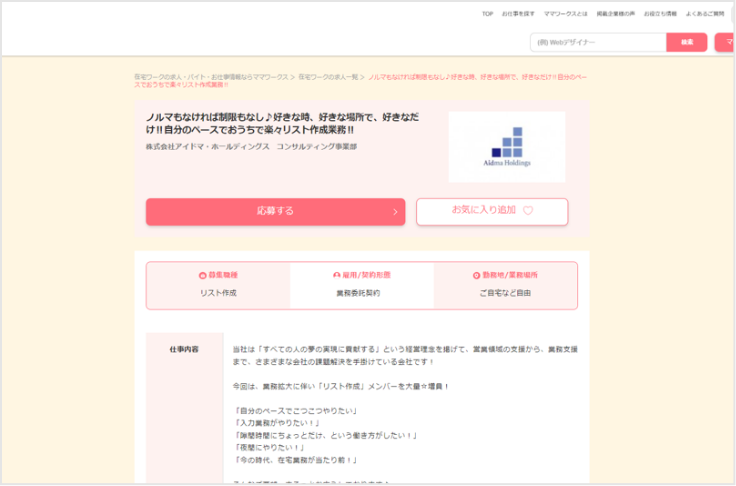The width and height of the screenshot is (736, 486).
Task: Focus the (例) Webデザイナー search field
Action: 598,42
